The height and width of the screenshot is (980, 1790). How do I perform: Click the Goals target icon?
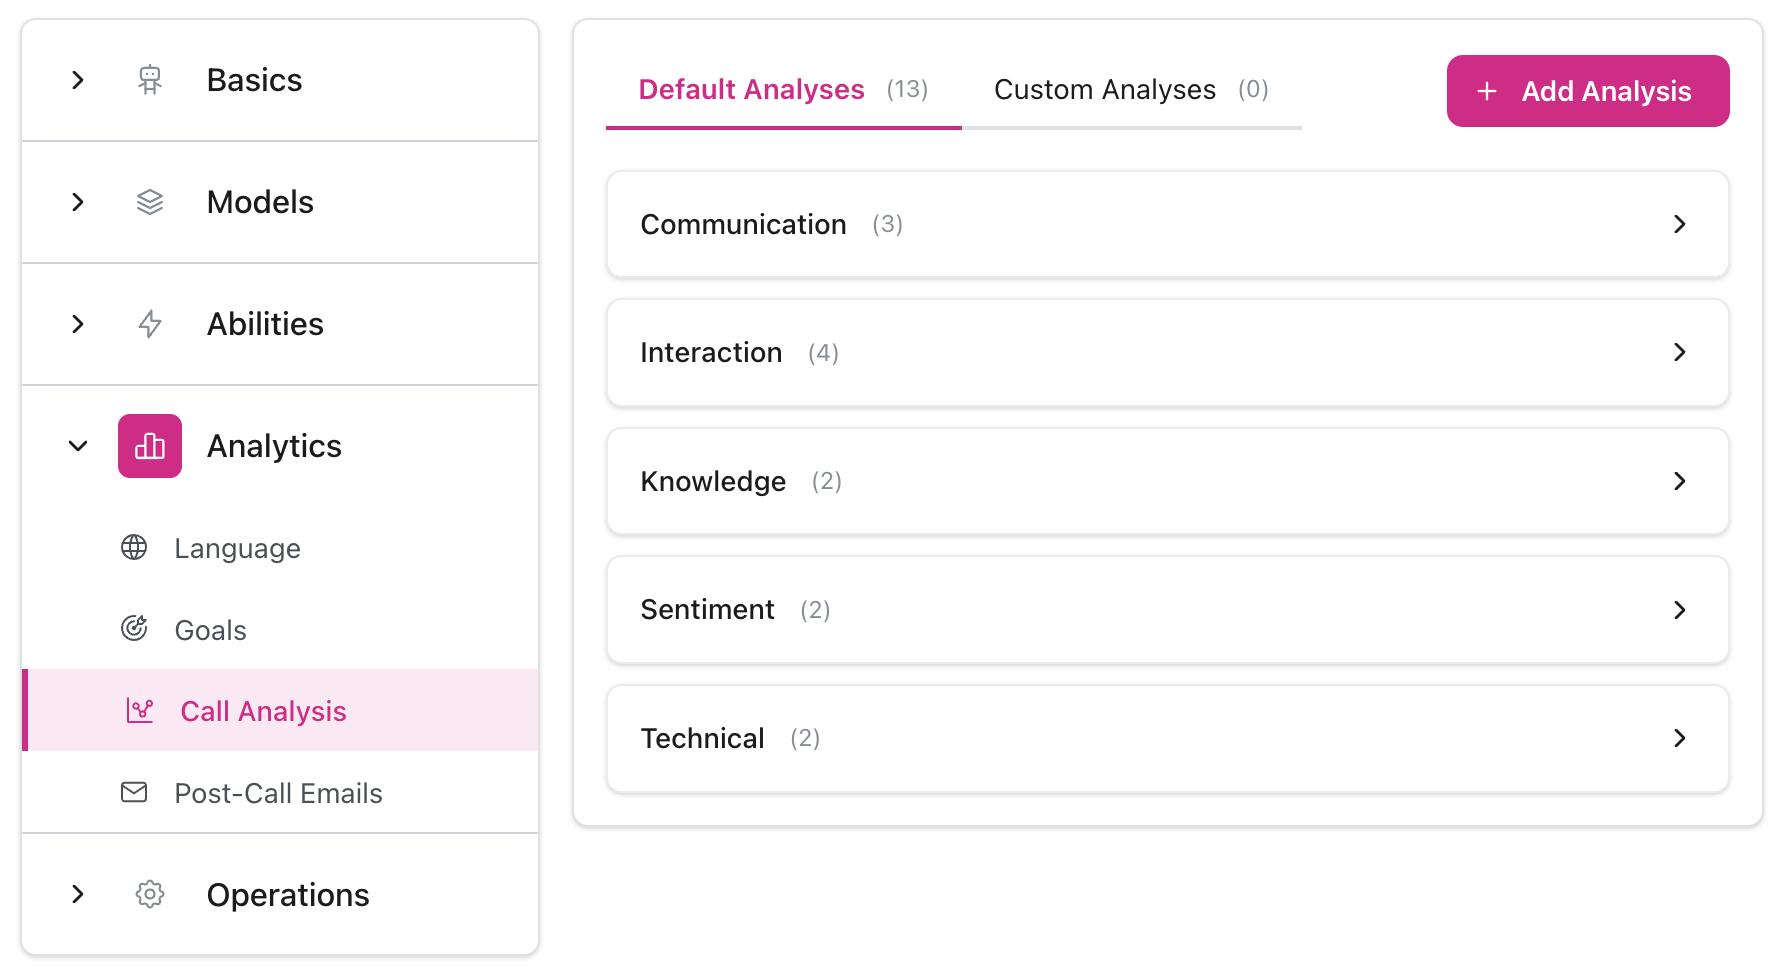(x=134, y=629)
